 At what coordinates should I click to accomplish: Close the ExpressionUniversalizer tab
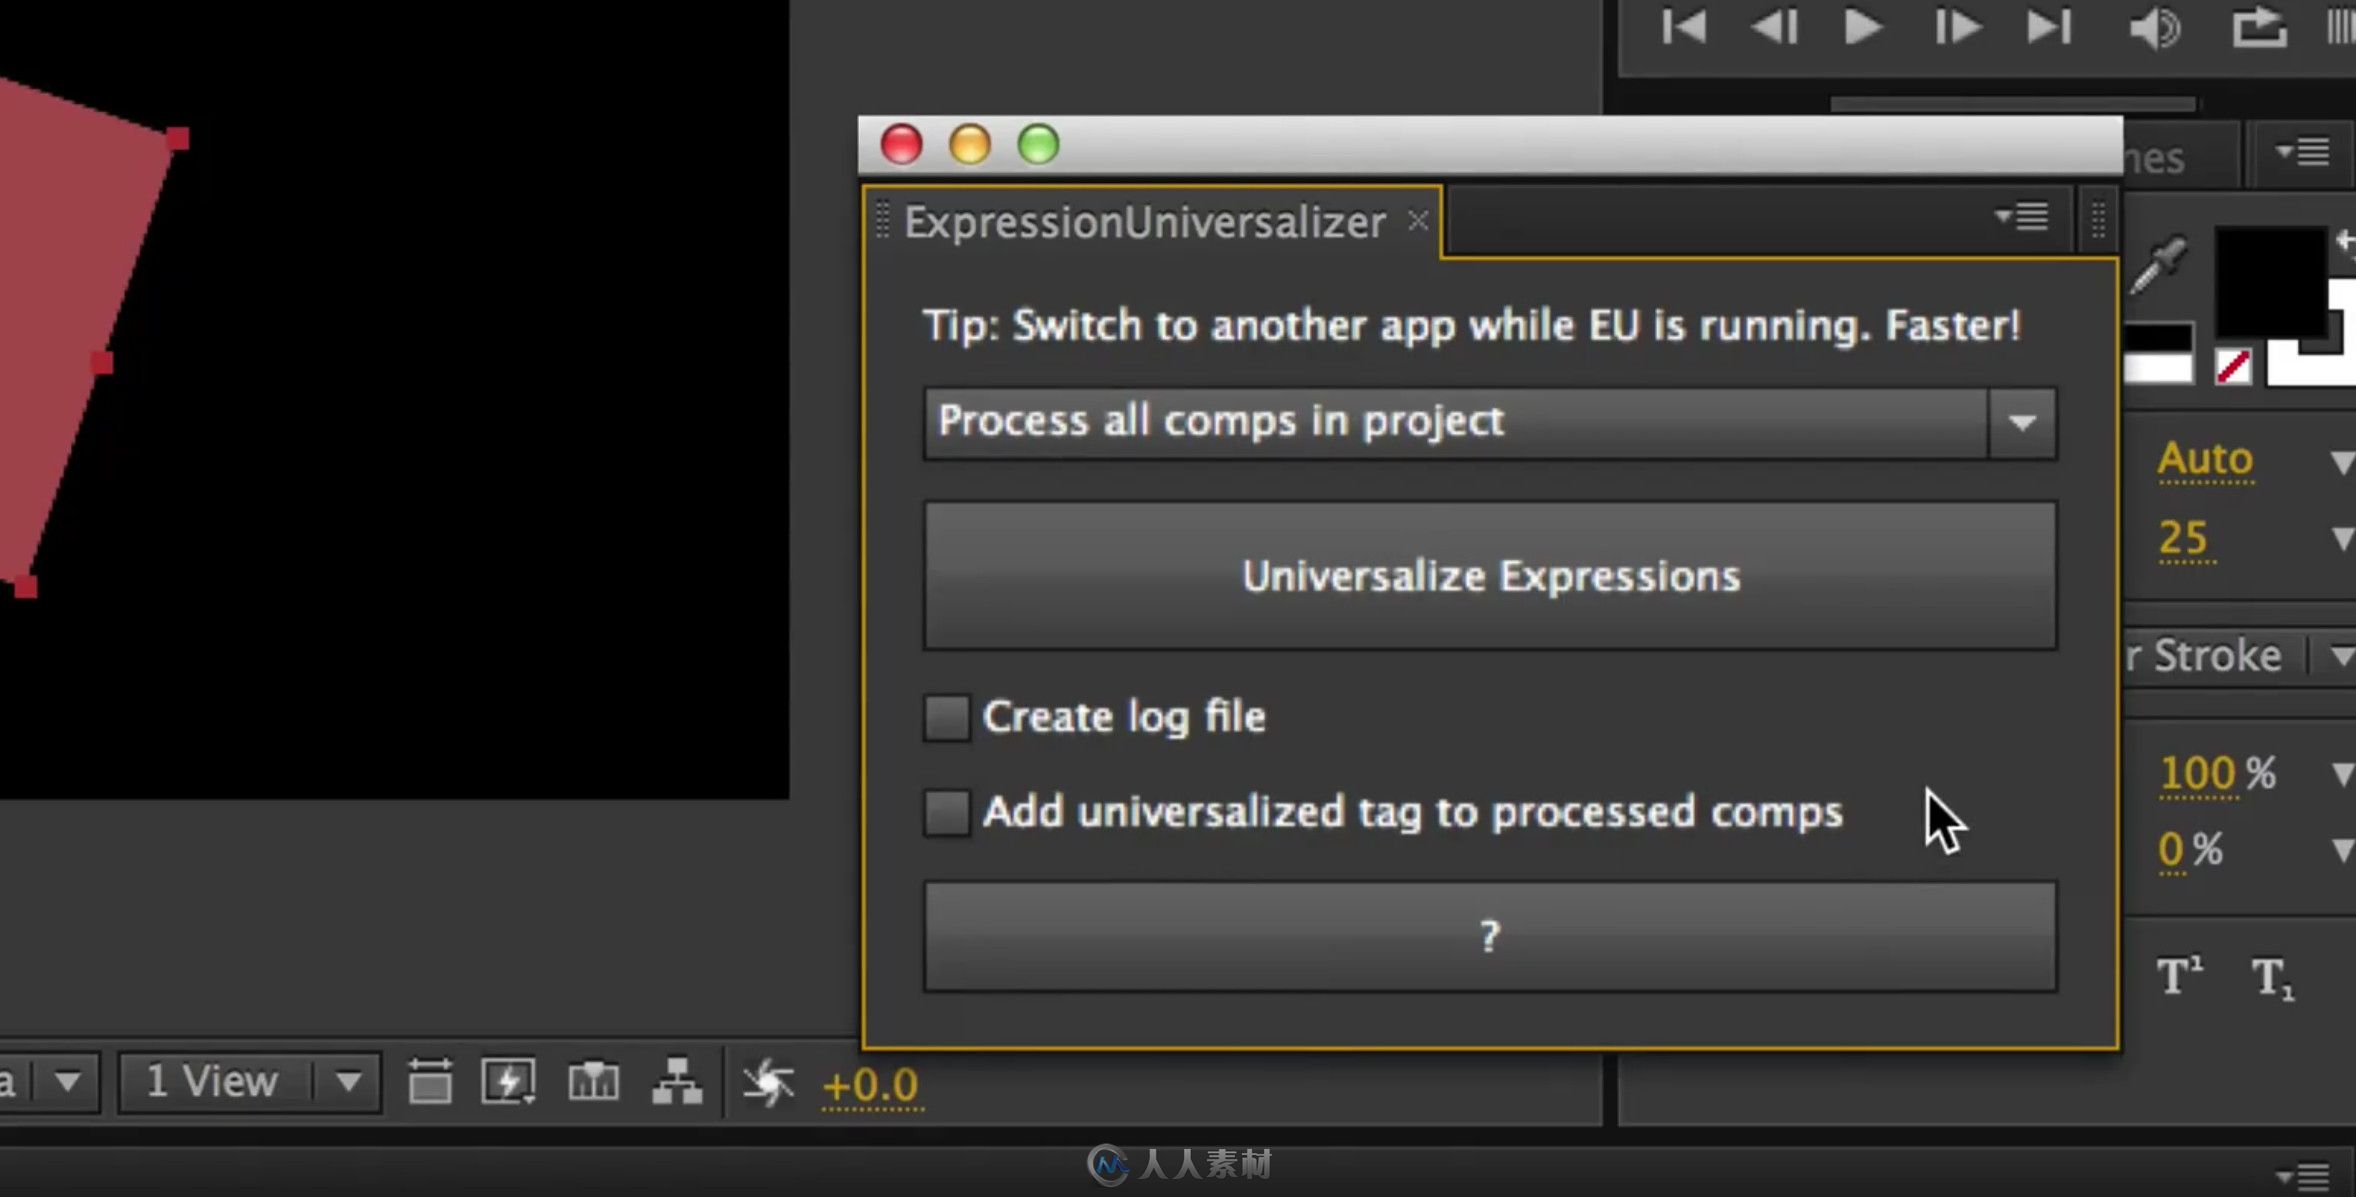coord(1417,221)
